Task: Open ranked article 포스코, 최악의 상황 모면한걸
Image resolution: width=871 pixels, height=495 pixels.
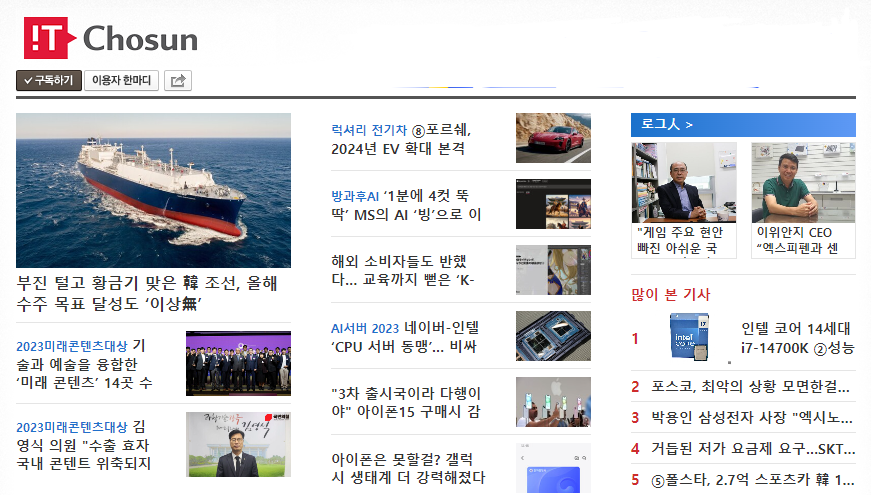Action: pos(750,387)
